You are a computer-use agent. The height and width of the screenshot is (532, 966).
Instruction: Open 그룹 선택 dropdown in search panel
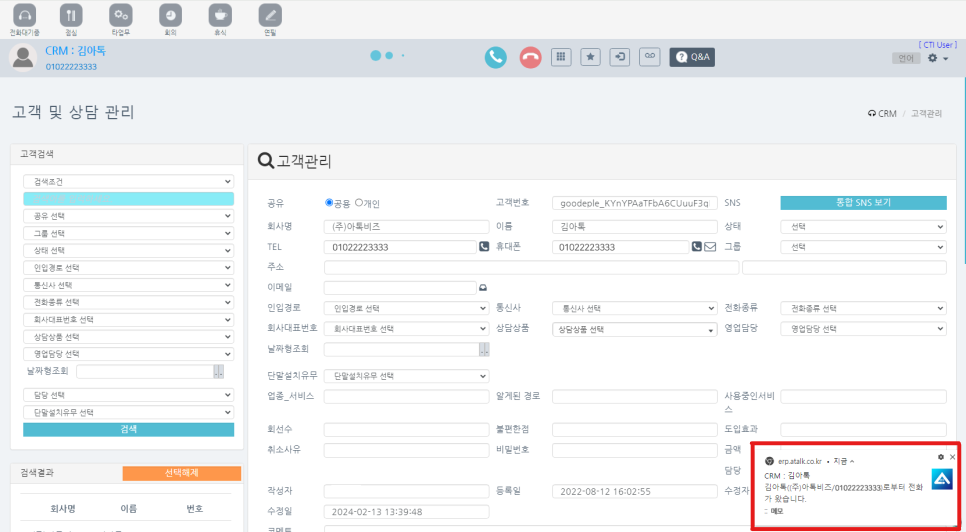pos(129,233)
